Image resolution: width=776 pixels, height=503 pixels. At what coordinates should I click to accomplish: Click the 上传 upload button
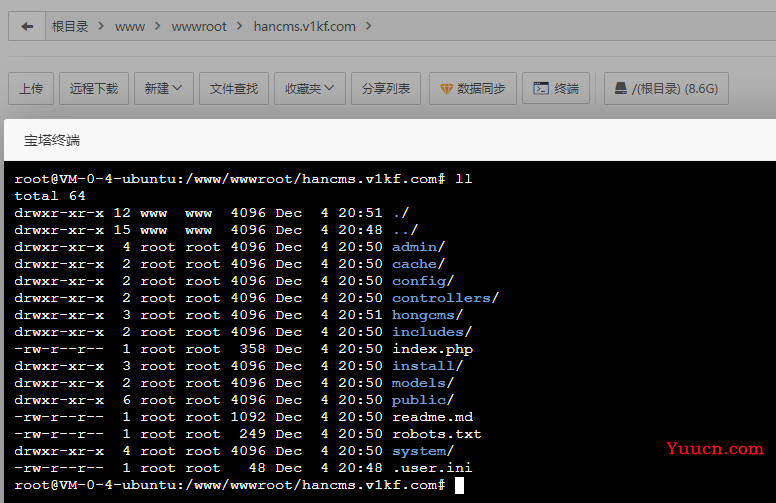pos(31,89)
